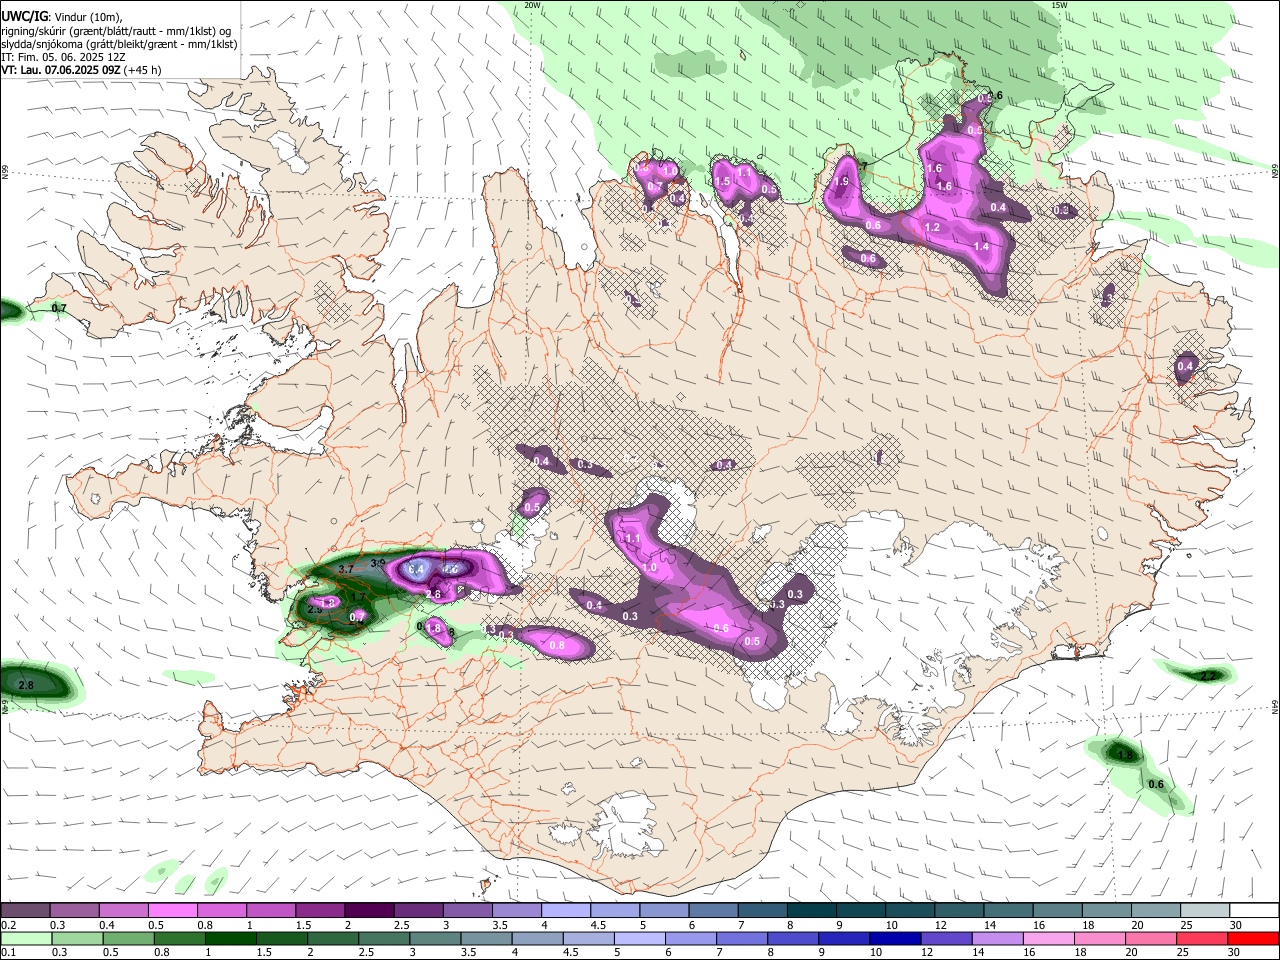Select the 'IT: Fim. 05. 06. 2025 12Z' line
The height and width of the screenshot is (960, 1280).
click(63, 57)
